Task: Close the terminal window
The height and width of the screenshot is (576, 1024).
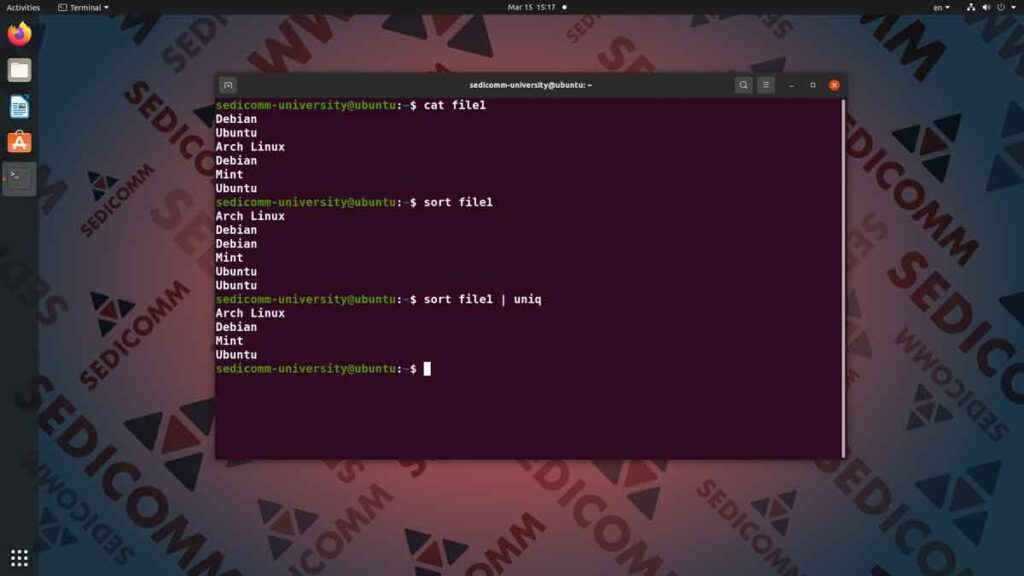Action: pyautogui.click(x=834, y=85)
